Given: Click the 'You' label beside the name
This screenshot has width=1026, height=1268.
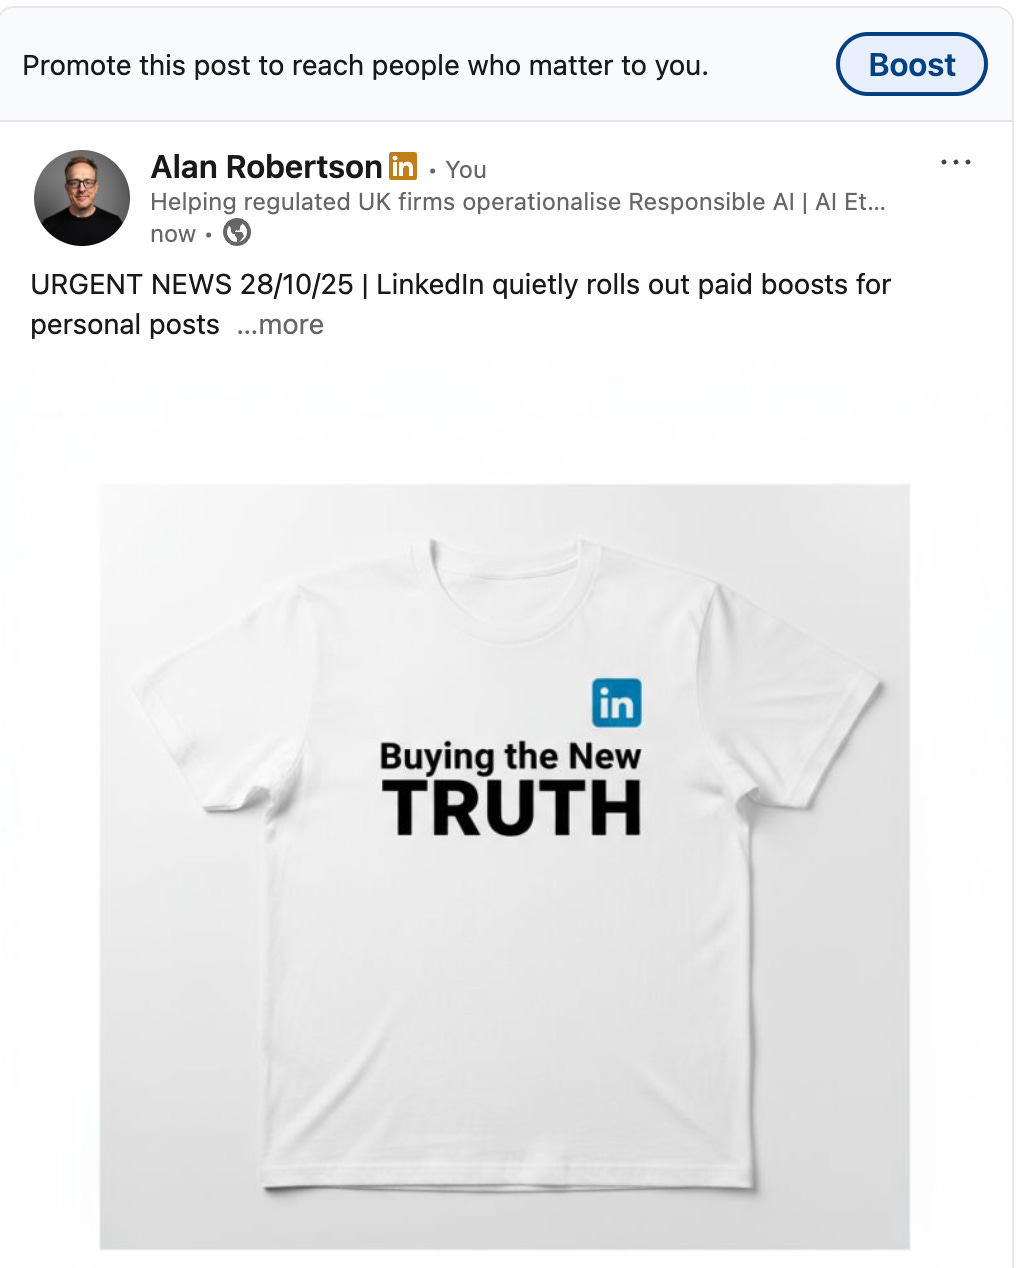Looking at the screenshot, I should (466, 170).
